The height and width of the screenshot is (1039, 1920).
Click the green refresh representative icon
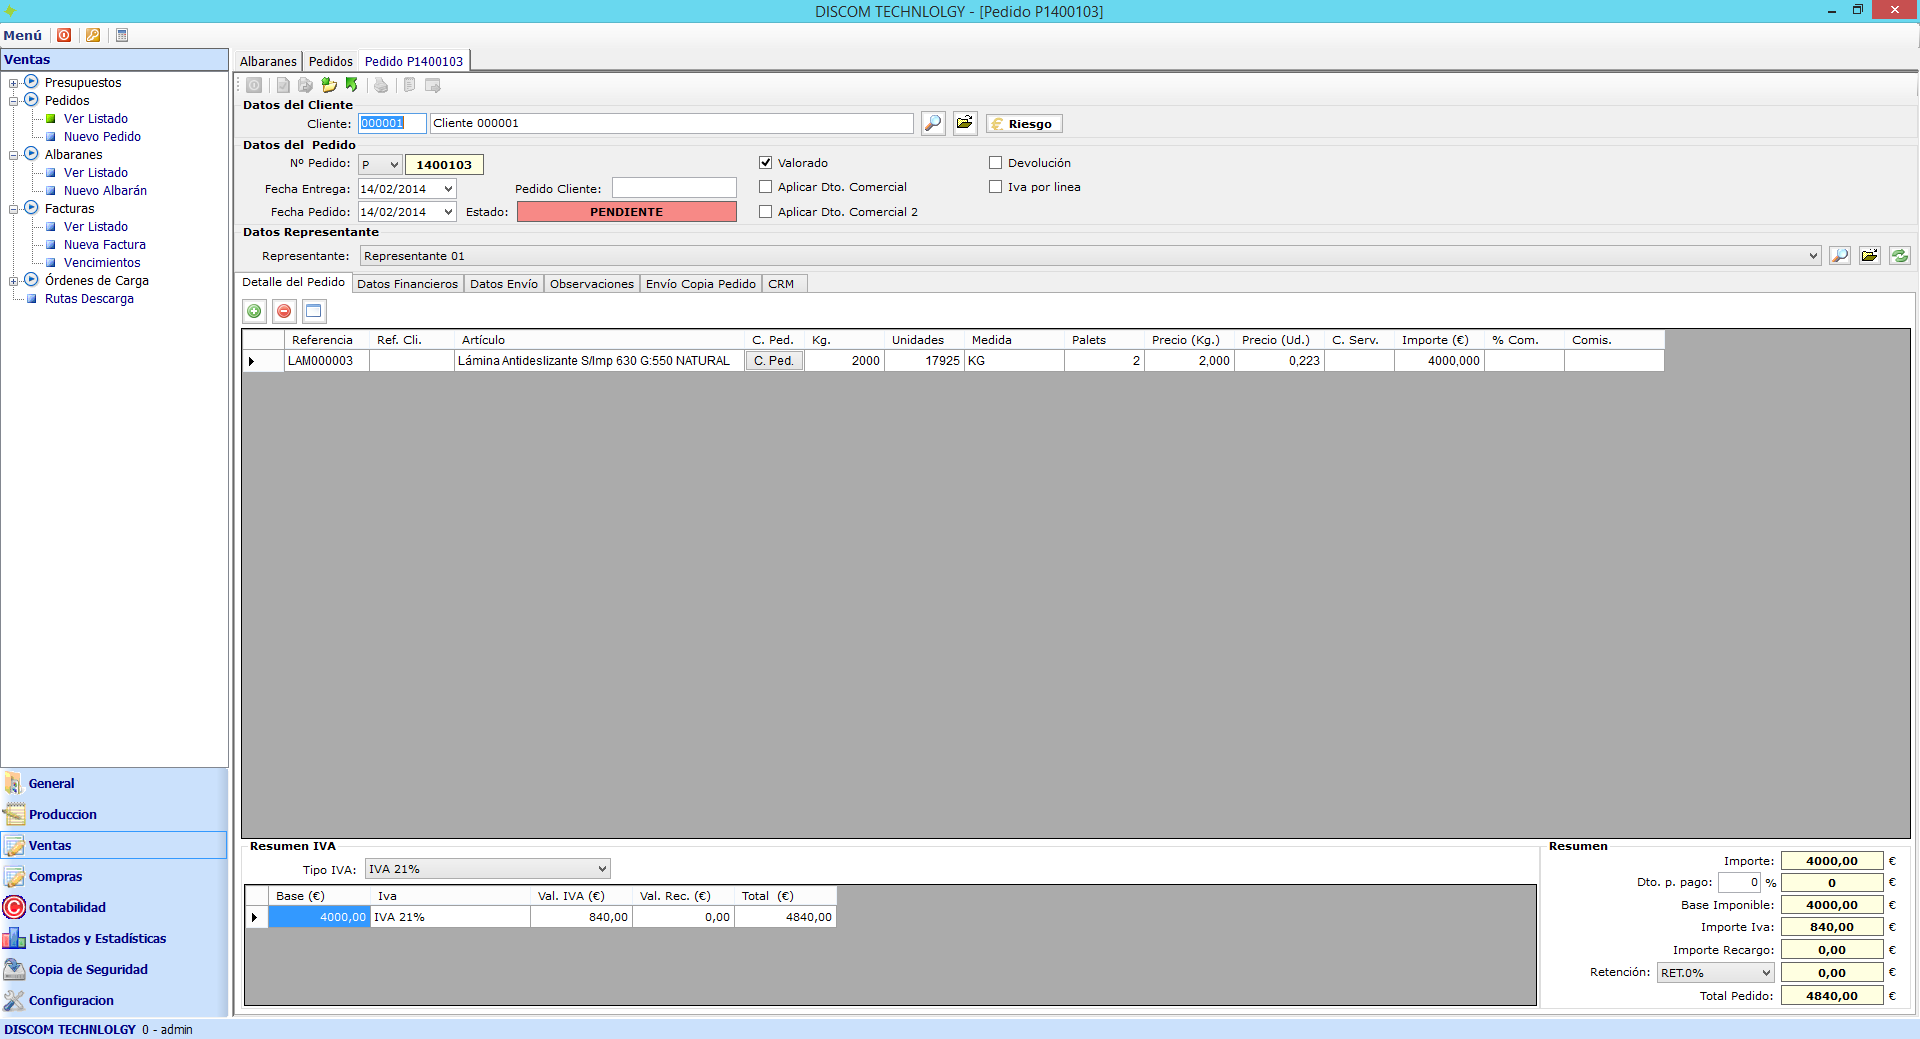click(x=1899, y=256)
